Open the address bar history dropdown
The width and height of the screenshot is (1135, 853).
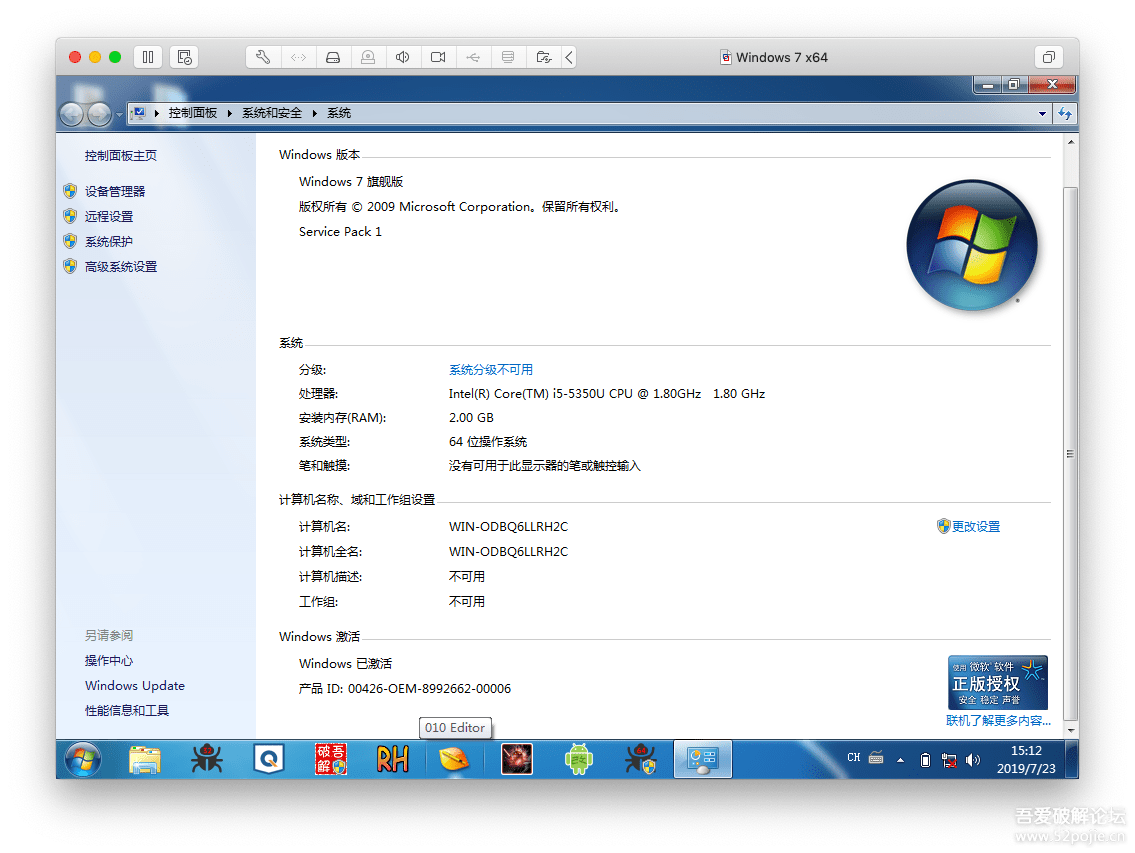[x=1042, y=114]
